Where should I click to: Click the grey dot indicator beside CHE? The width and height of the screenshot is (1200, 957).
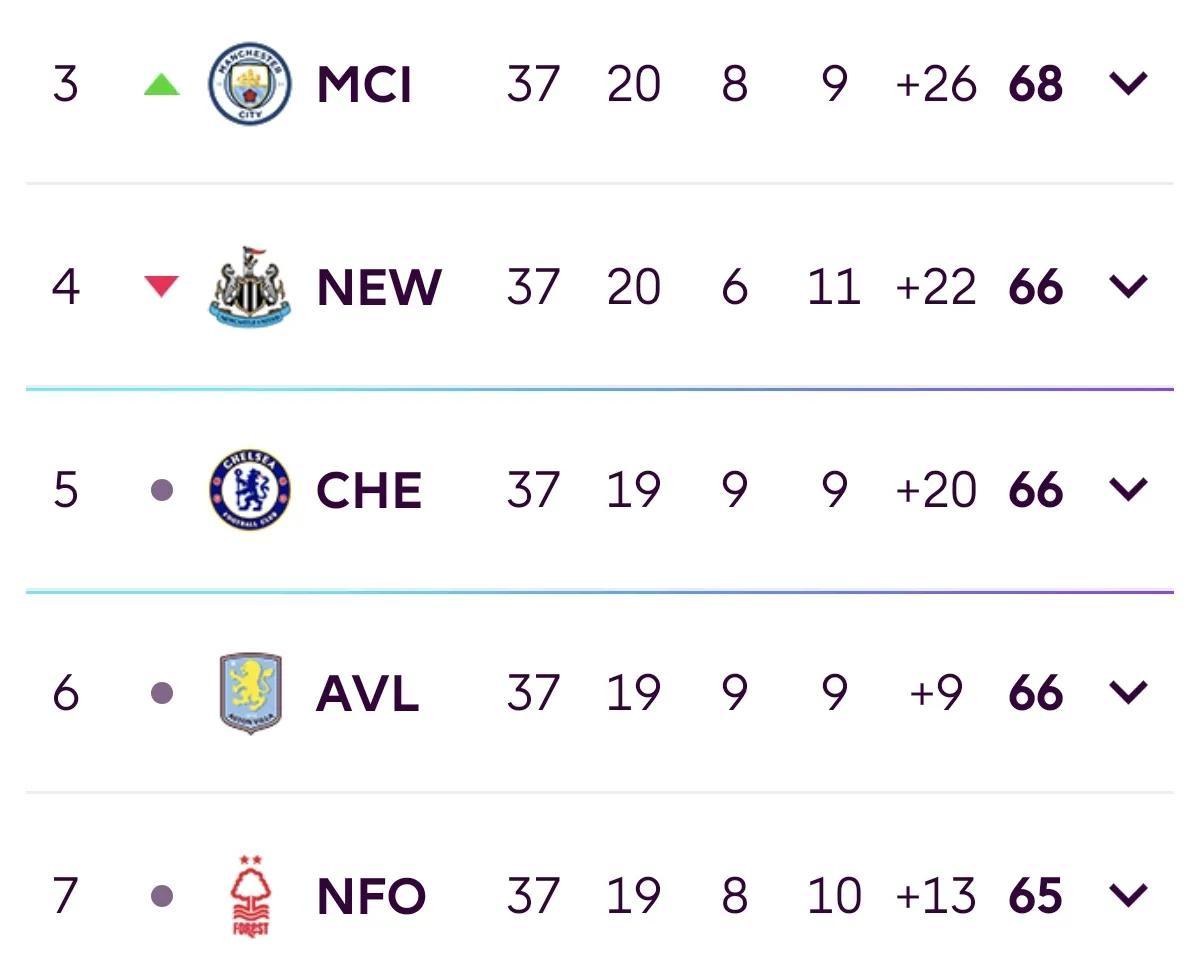162,491
